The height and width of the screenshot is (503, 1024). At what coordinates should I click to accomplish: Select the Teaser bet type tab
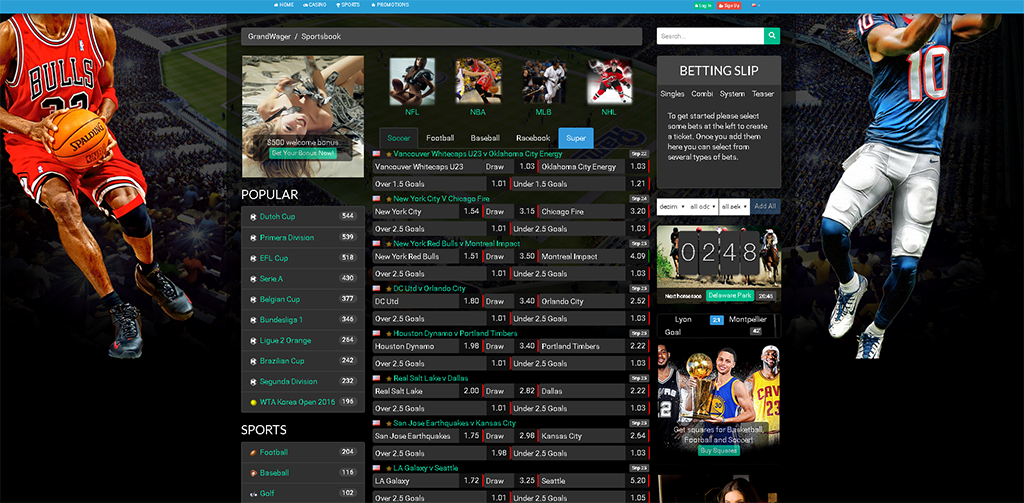[x=763, y=94]
